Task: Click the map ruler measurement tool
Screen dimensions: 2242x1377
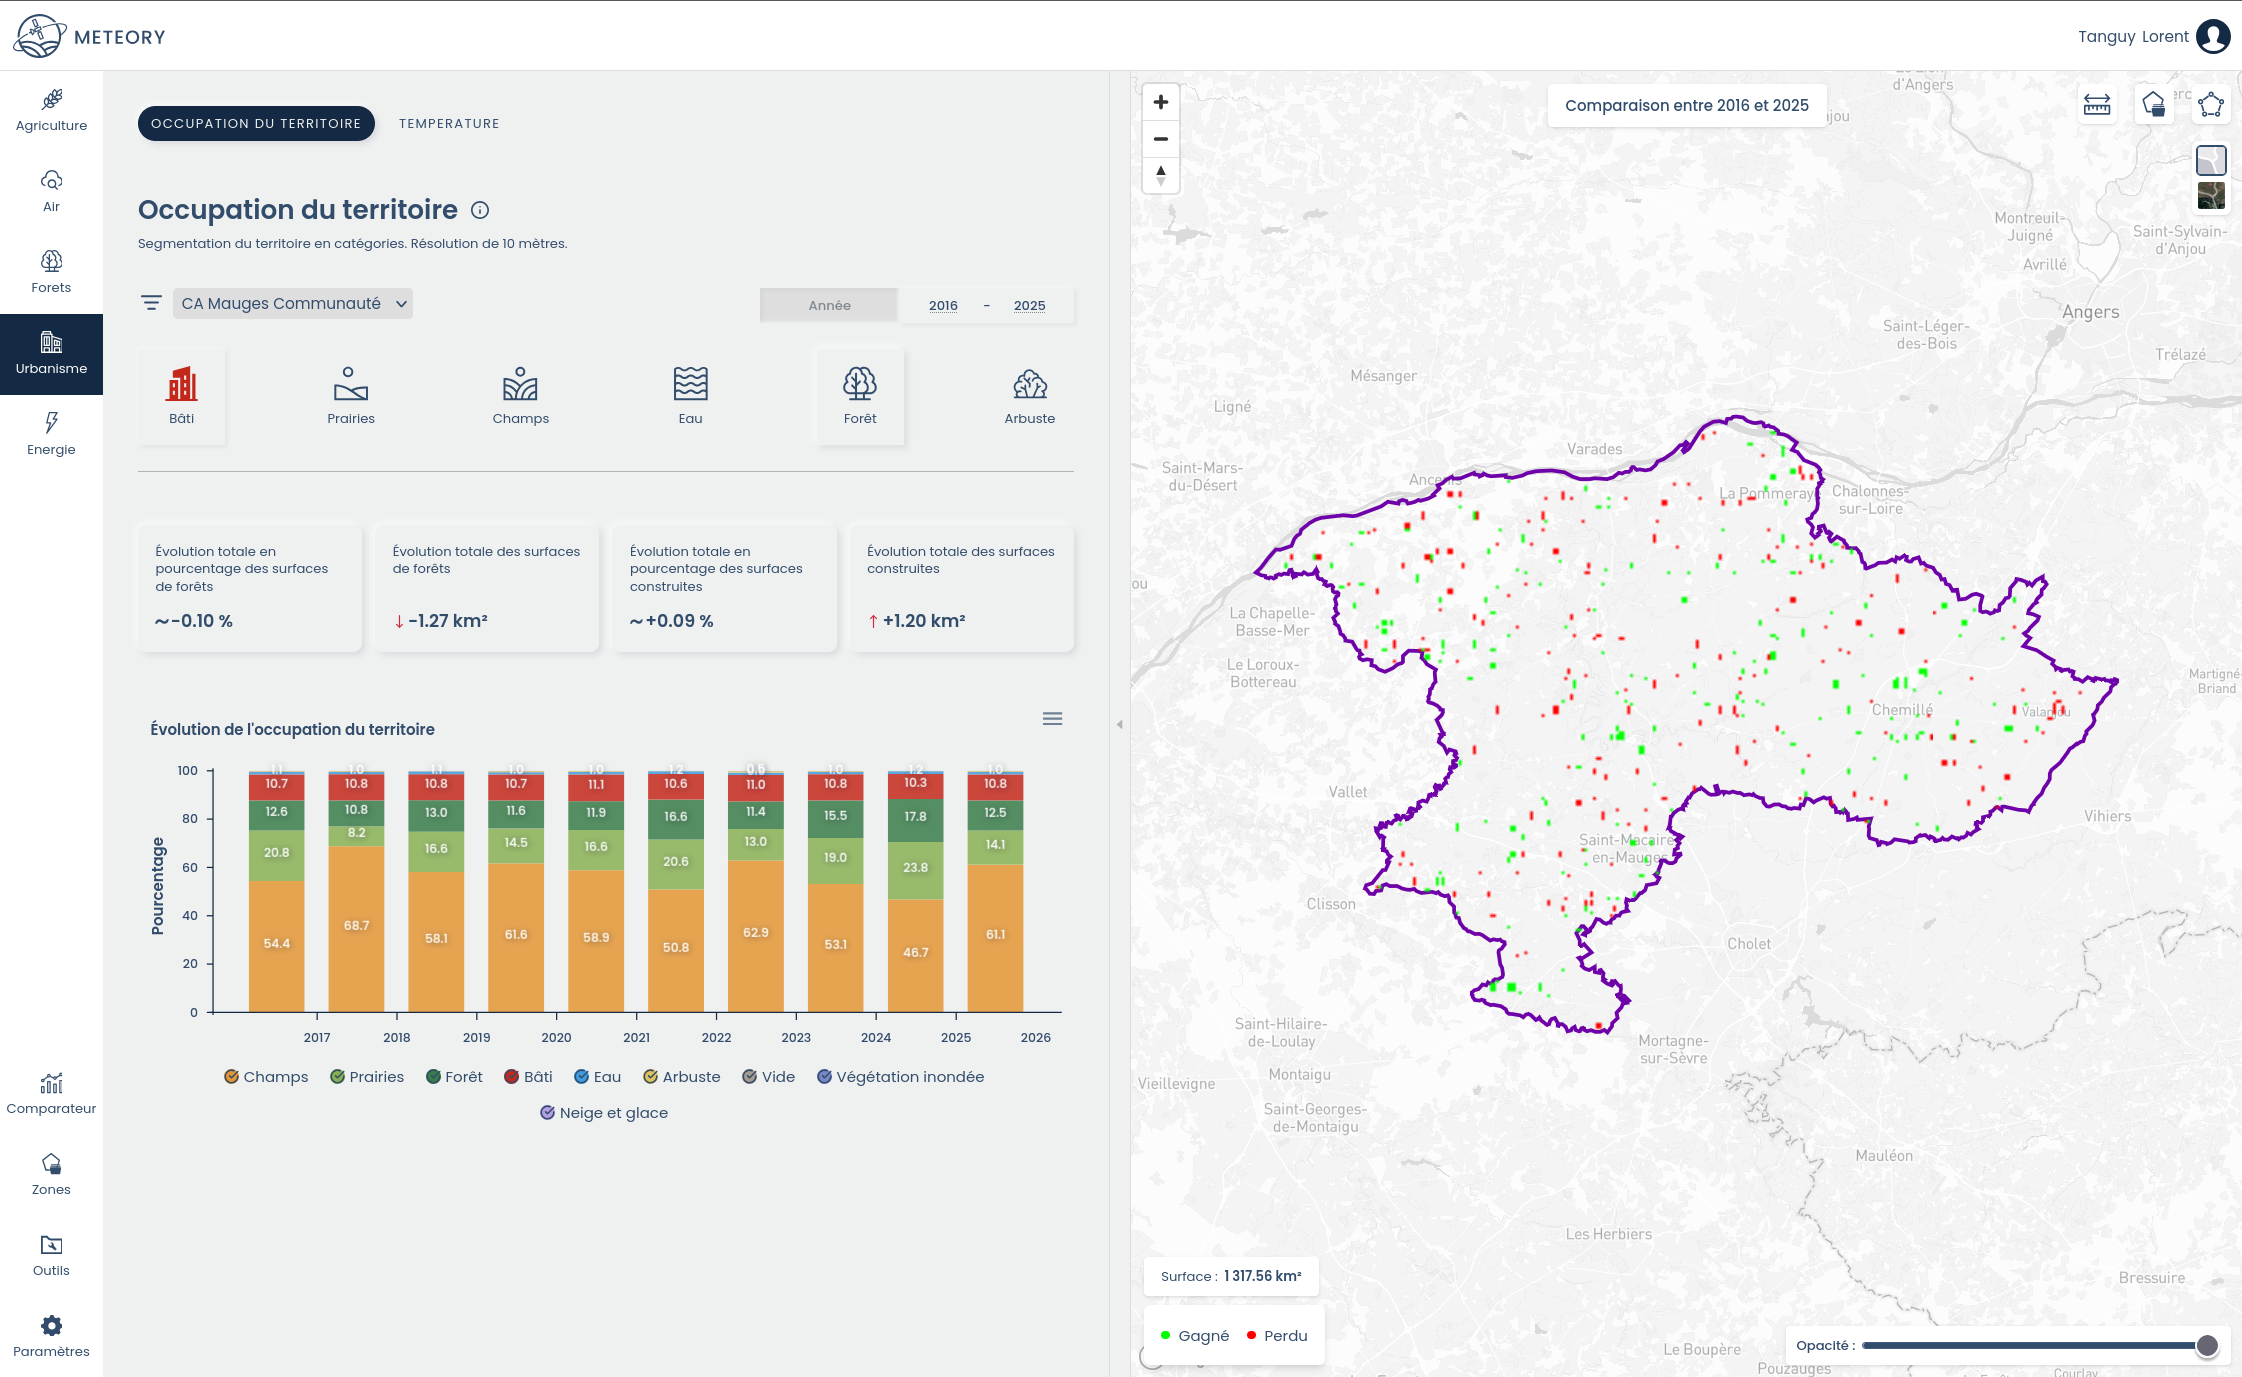Action: point(2096,104)
